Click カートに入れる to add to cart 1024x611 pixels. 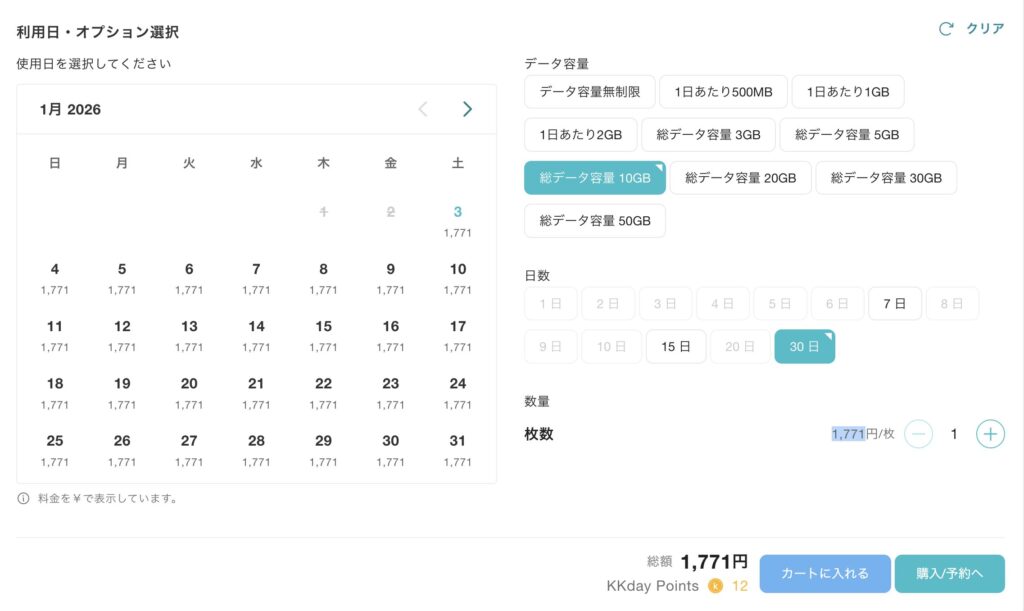(x=825, y=573)
